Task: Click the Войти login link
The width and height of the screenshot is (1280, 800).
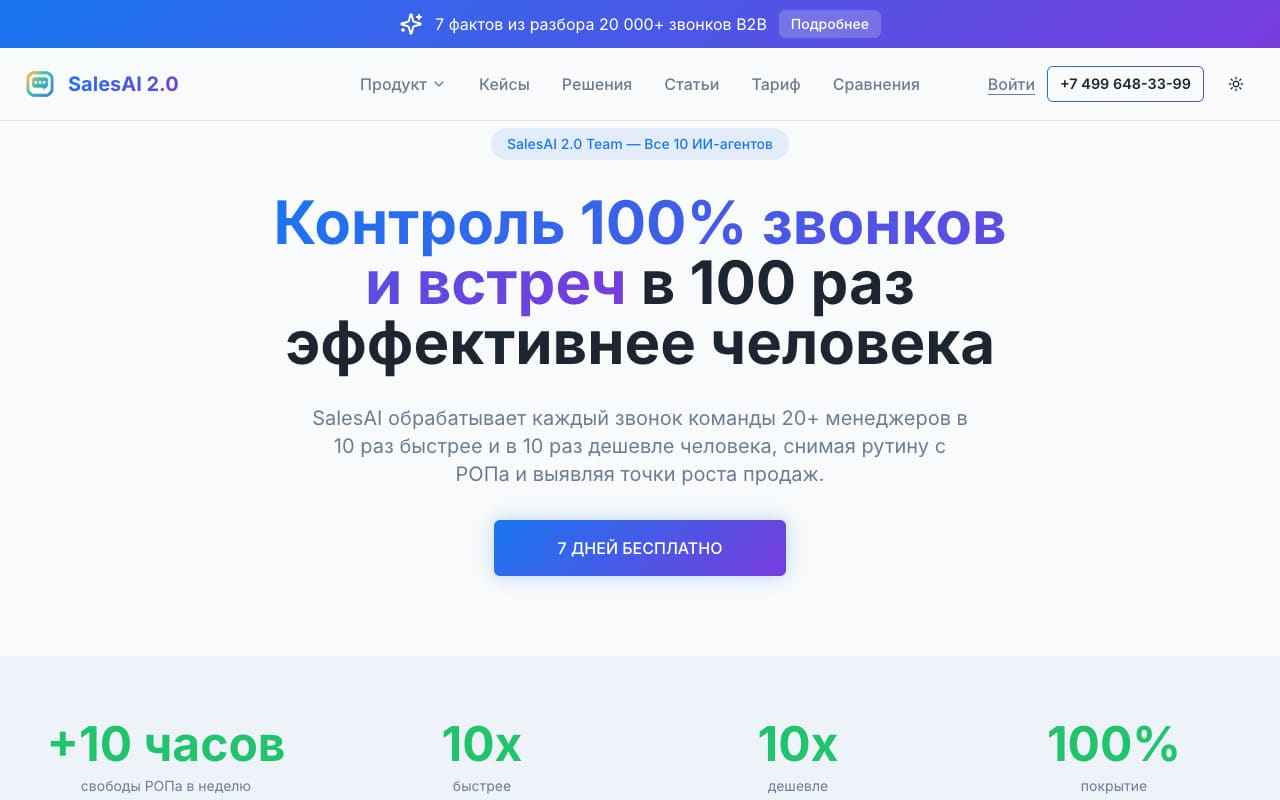Action: tap(1011, 85)
